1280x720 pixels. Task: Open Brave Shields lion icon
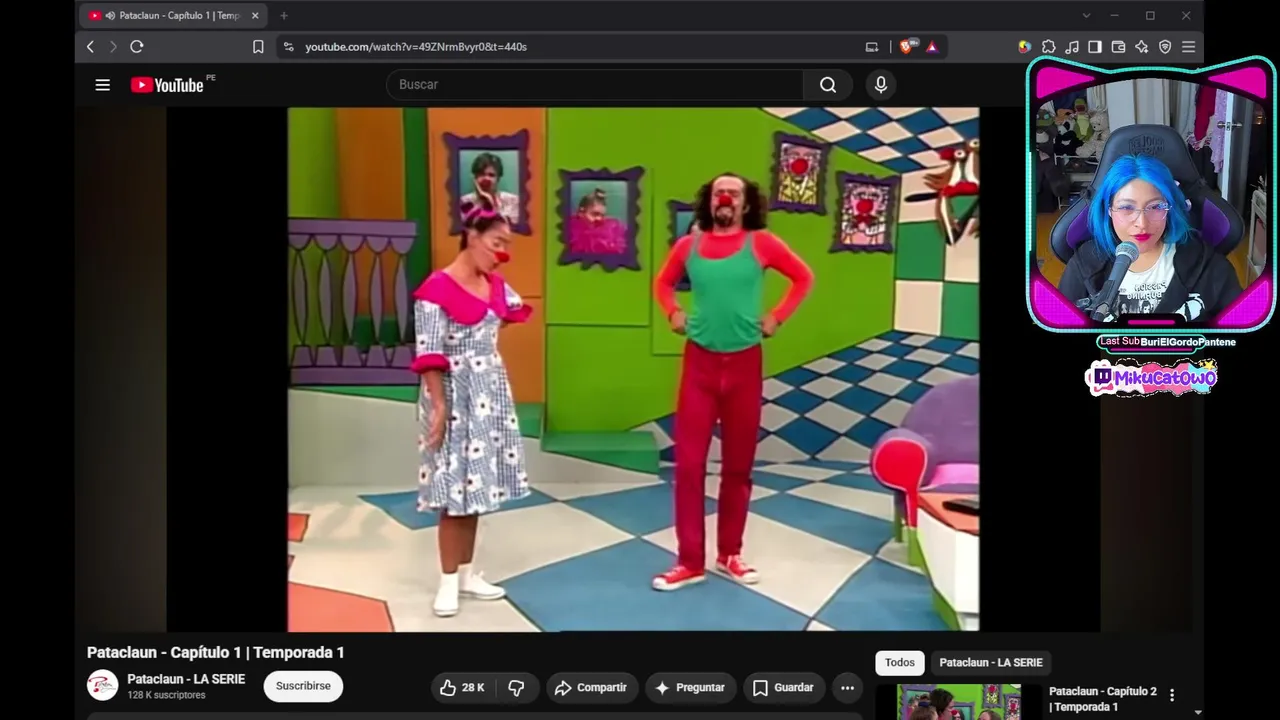[908, 46]
